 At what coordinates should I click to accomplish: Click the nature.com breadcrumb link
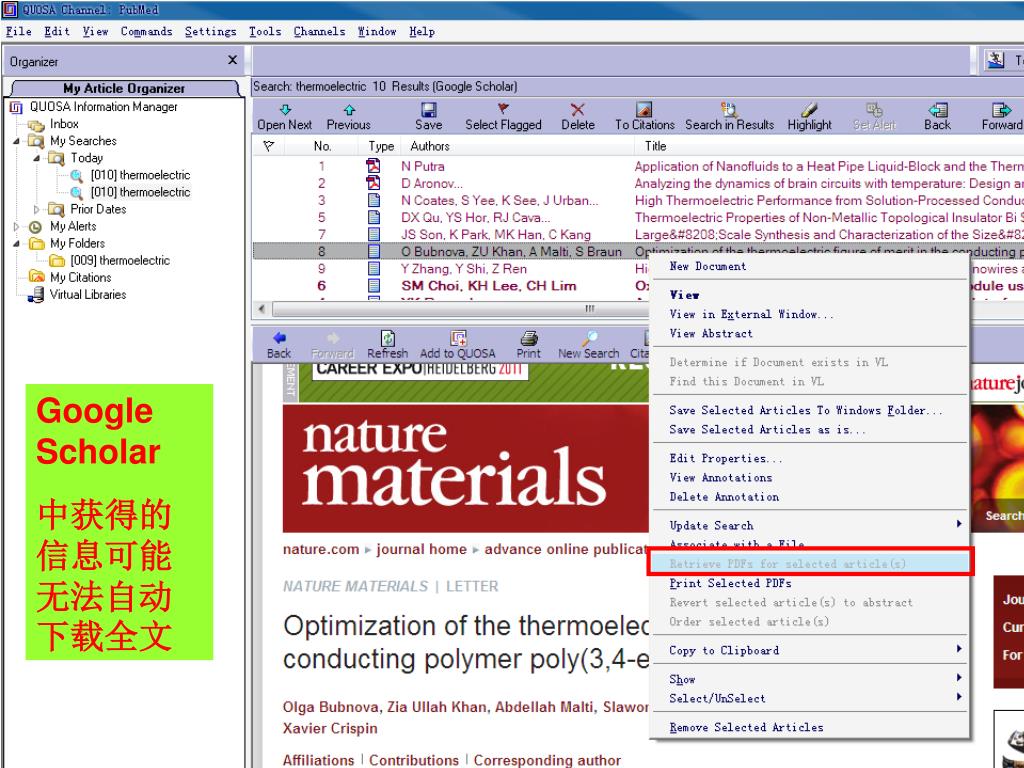(x=321, y=549)
